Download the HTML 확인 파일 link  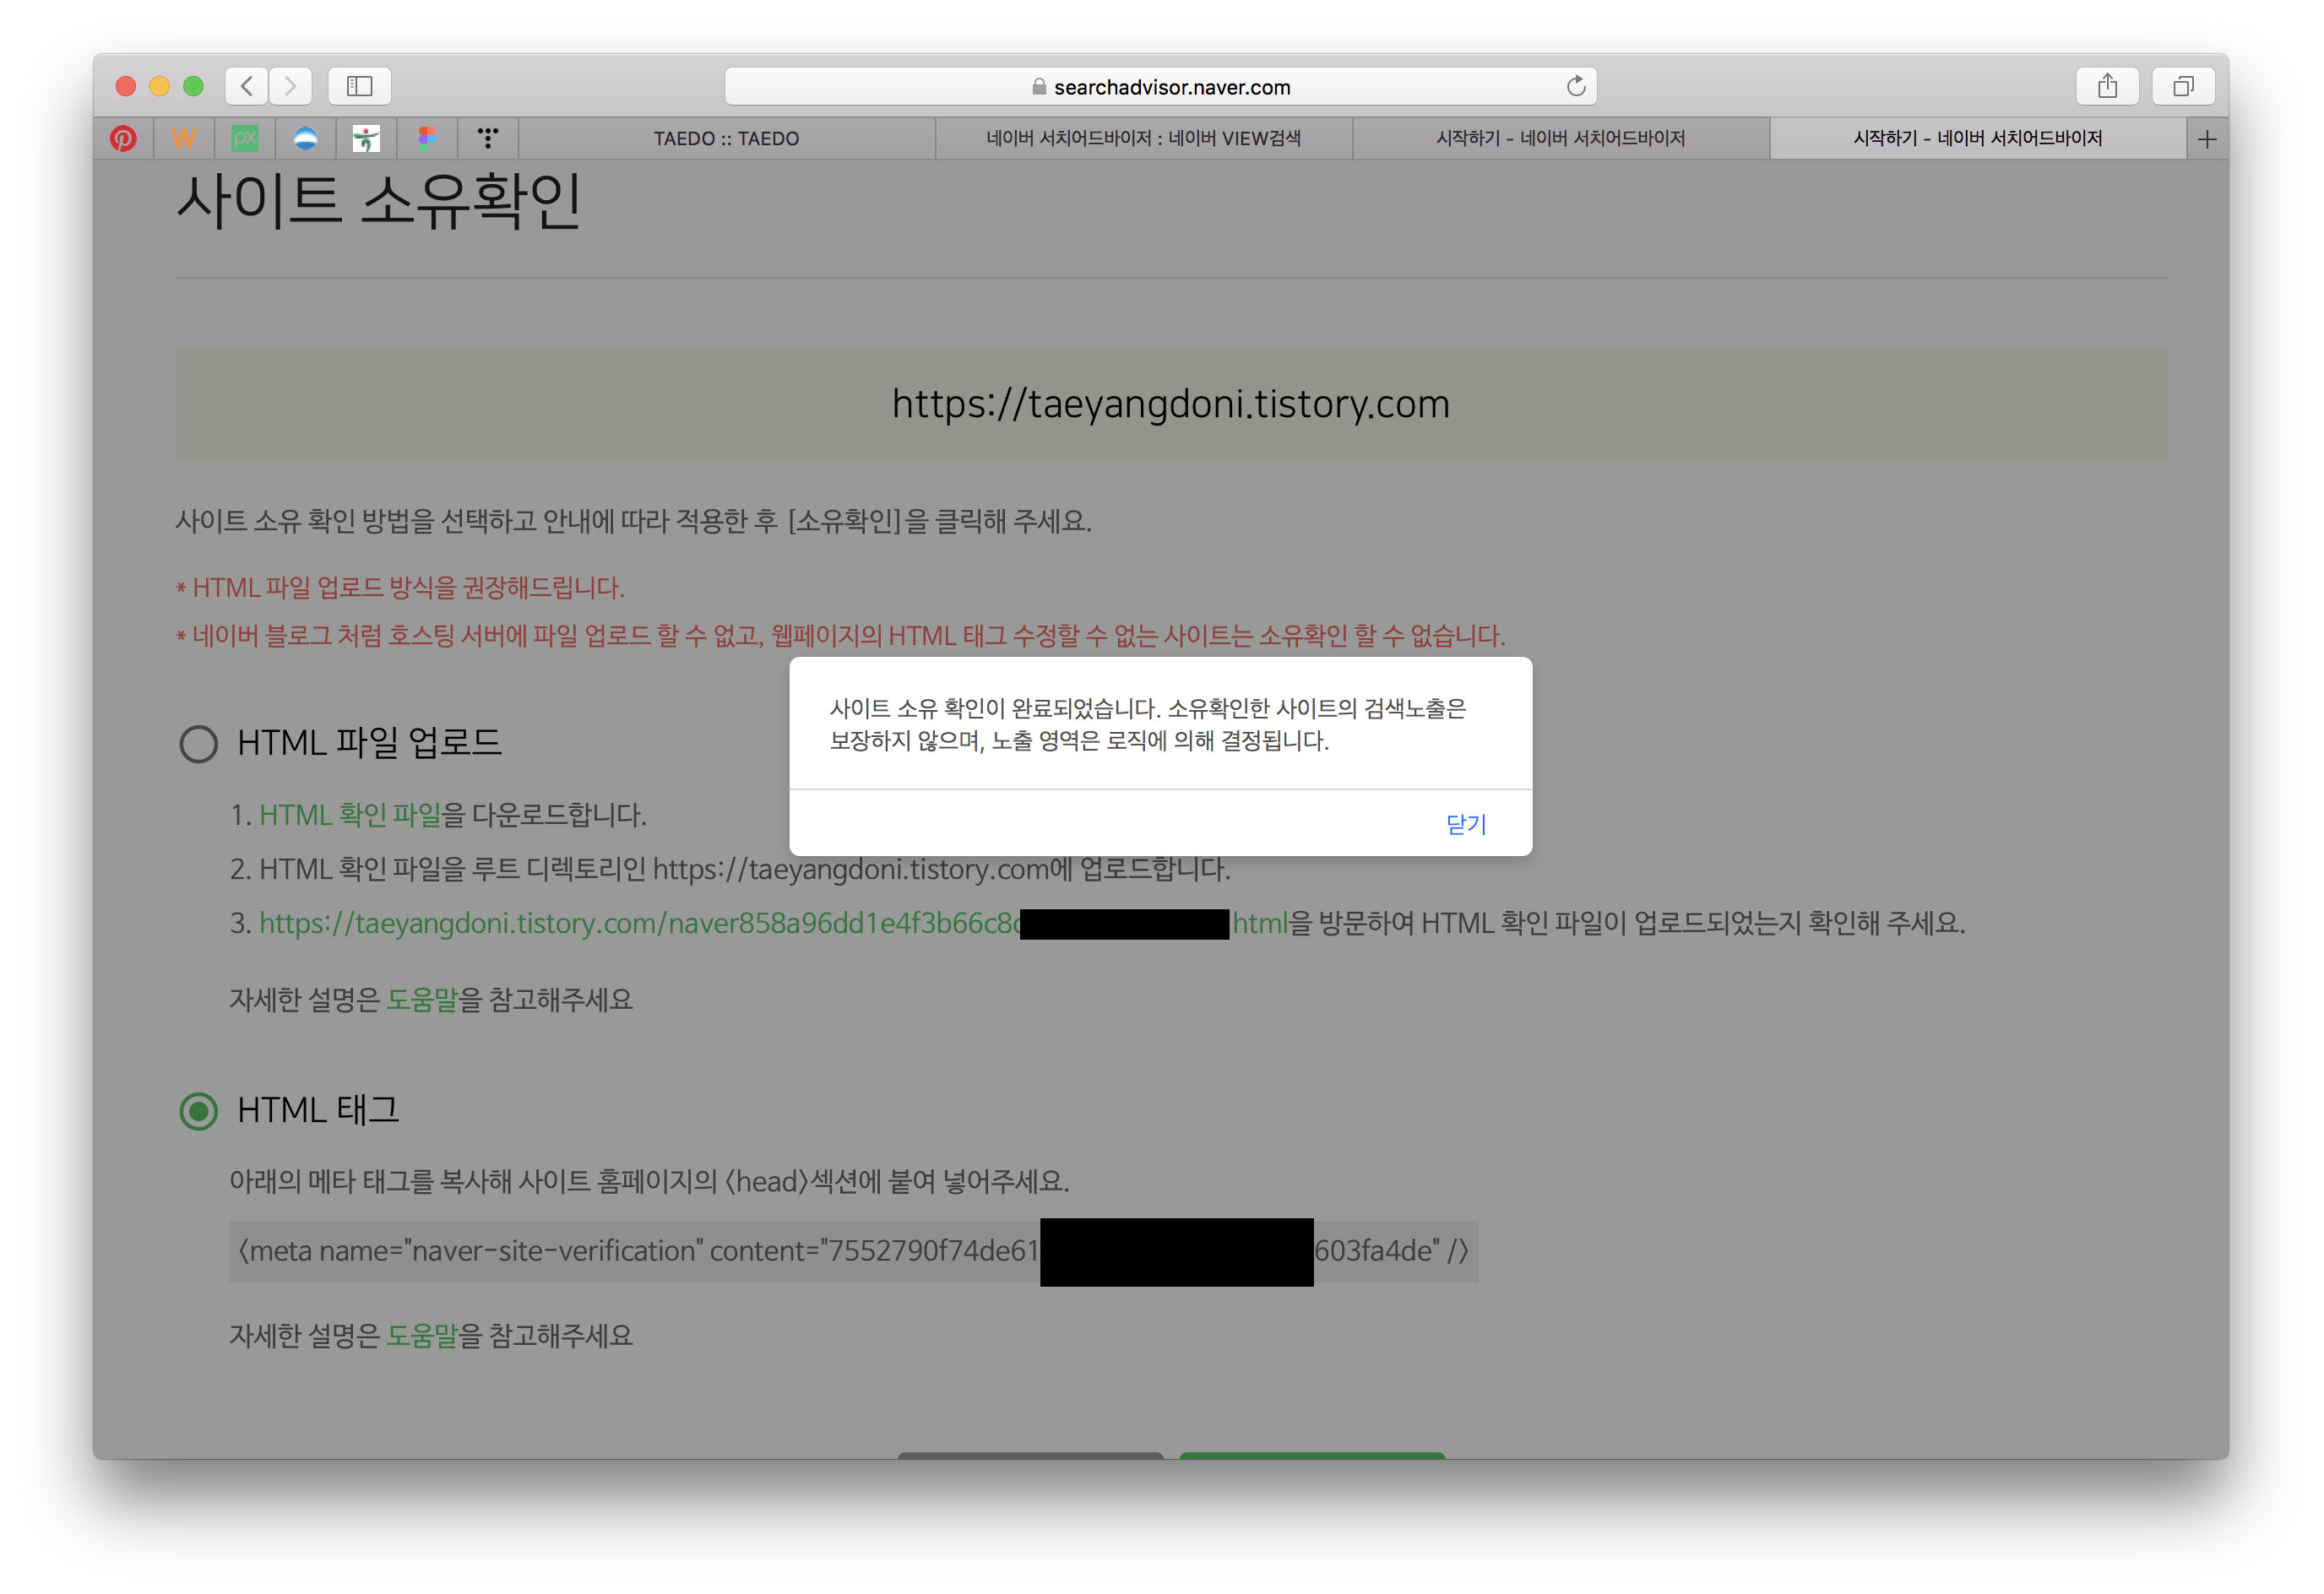(x=350, y=815)
